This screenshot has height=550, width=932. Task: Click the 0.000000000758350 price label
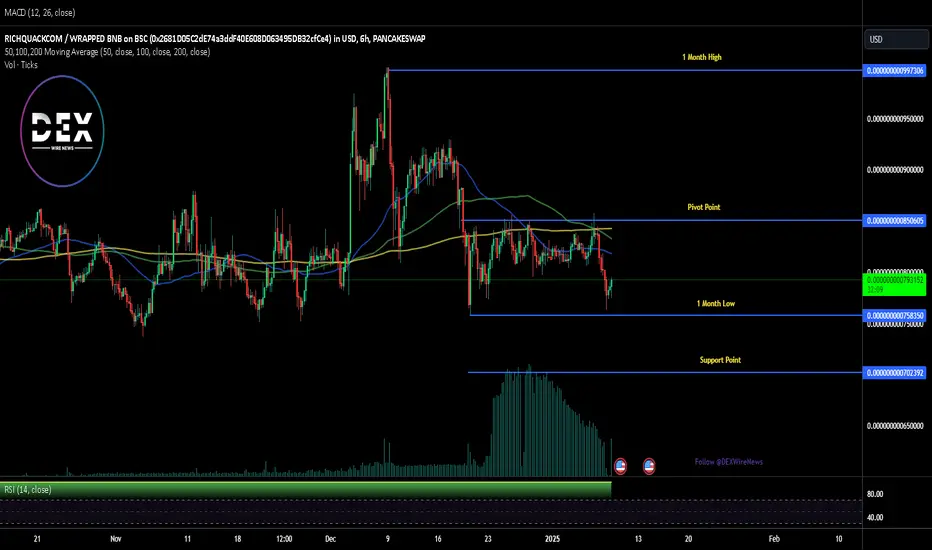[895, 316]
